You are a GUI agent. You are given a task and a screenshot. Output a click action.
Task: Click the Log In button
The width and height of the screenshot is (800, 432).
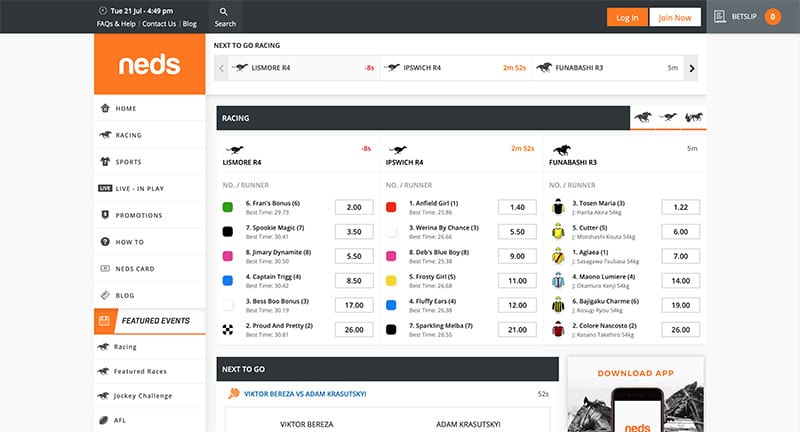click(x=627, y=17)
